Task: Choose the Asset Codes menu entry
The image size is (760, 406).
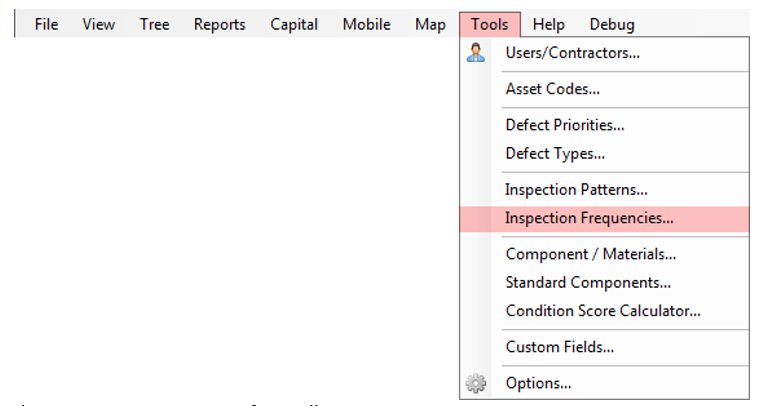Action: [x=552, y=89]
